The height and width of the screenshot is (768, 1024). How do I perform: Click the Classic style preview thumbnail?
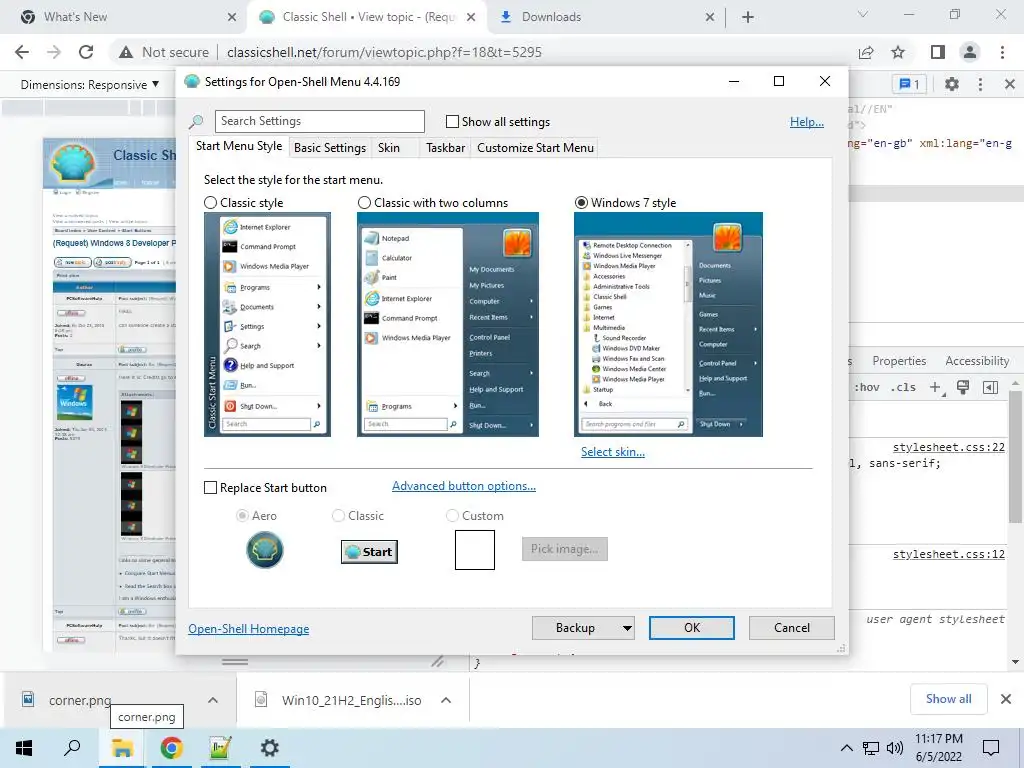point(268,325)
